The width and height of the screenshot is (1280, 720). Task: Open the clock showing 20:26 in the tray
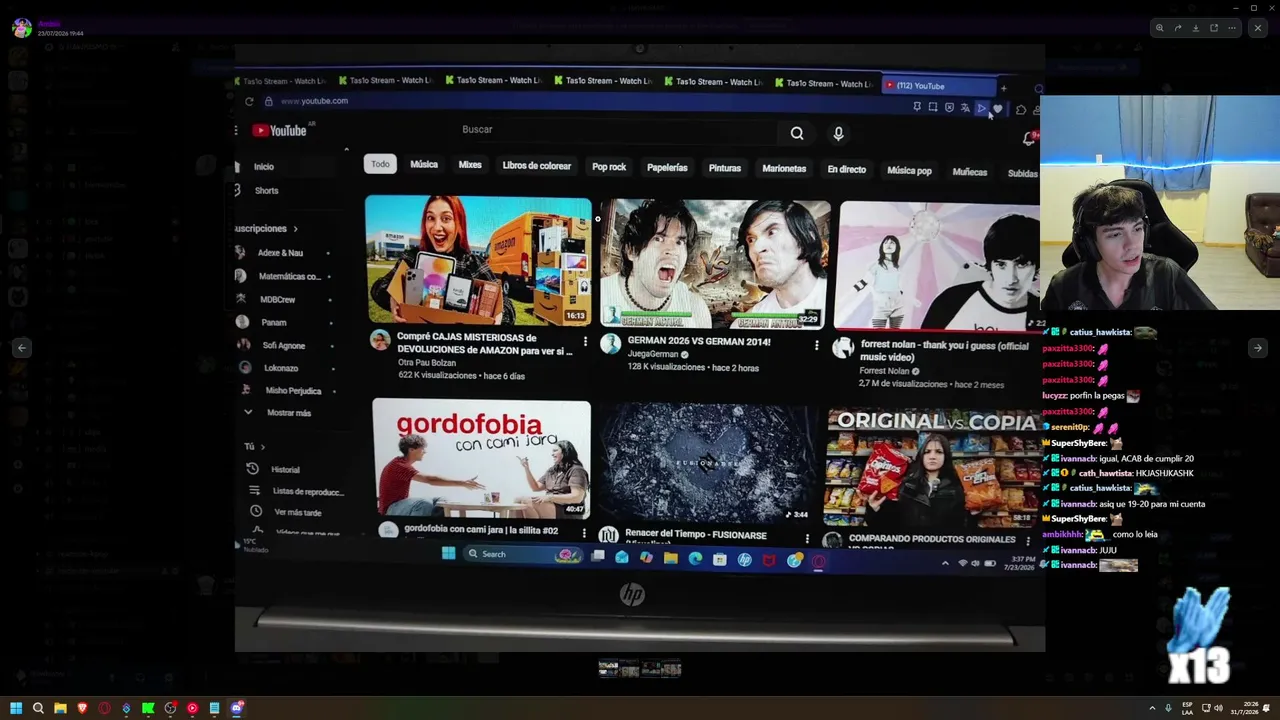[1245, 708]
